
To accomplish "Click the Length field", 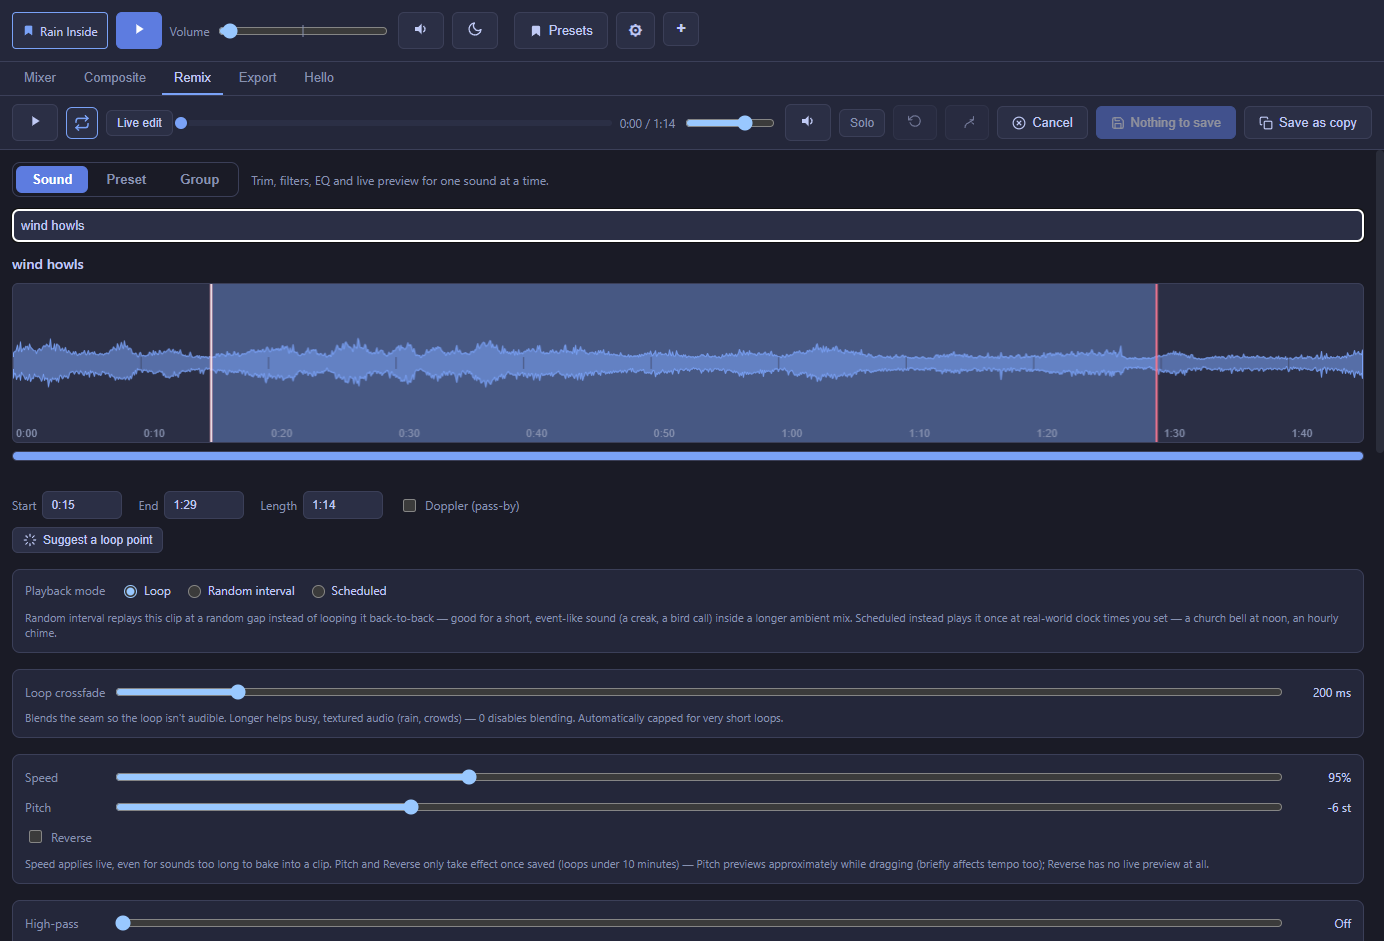I will 343,505.
